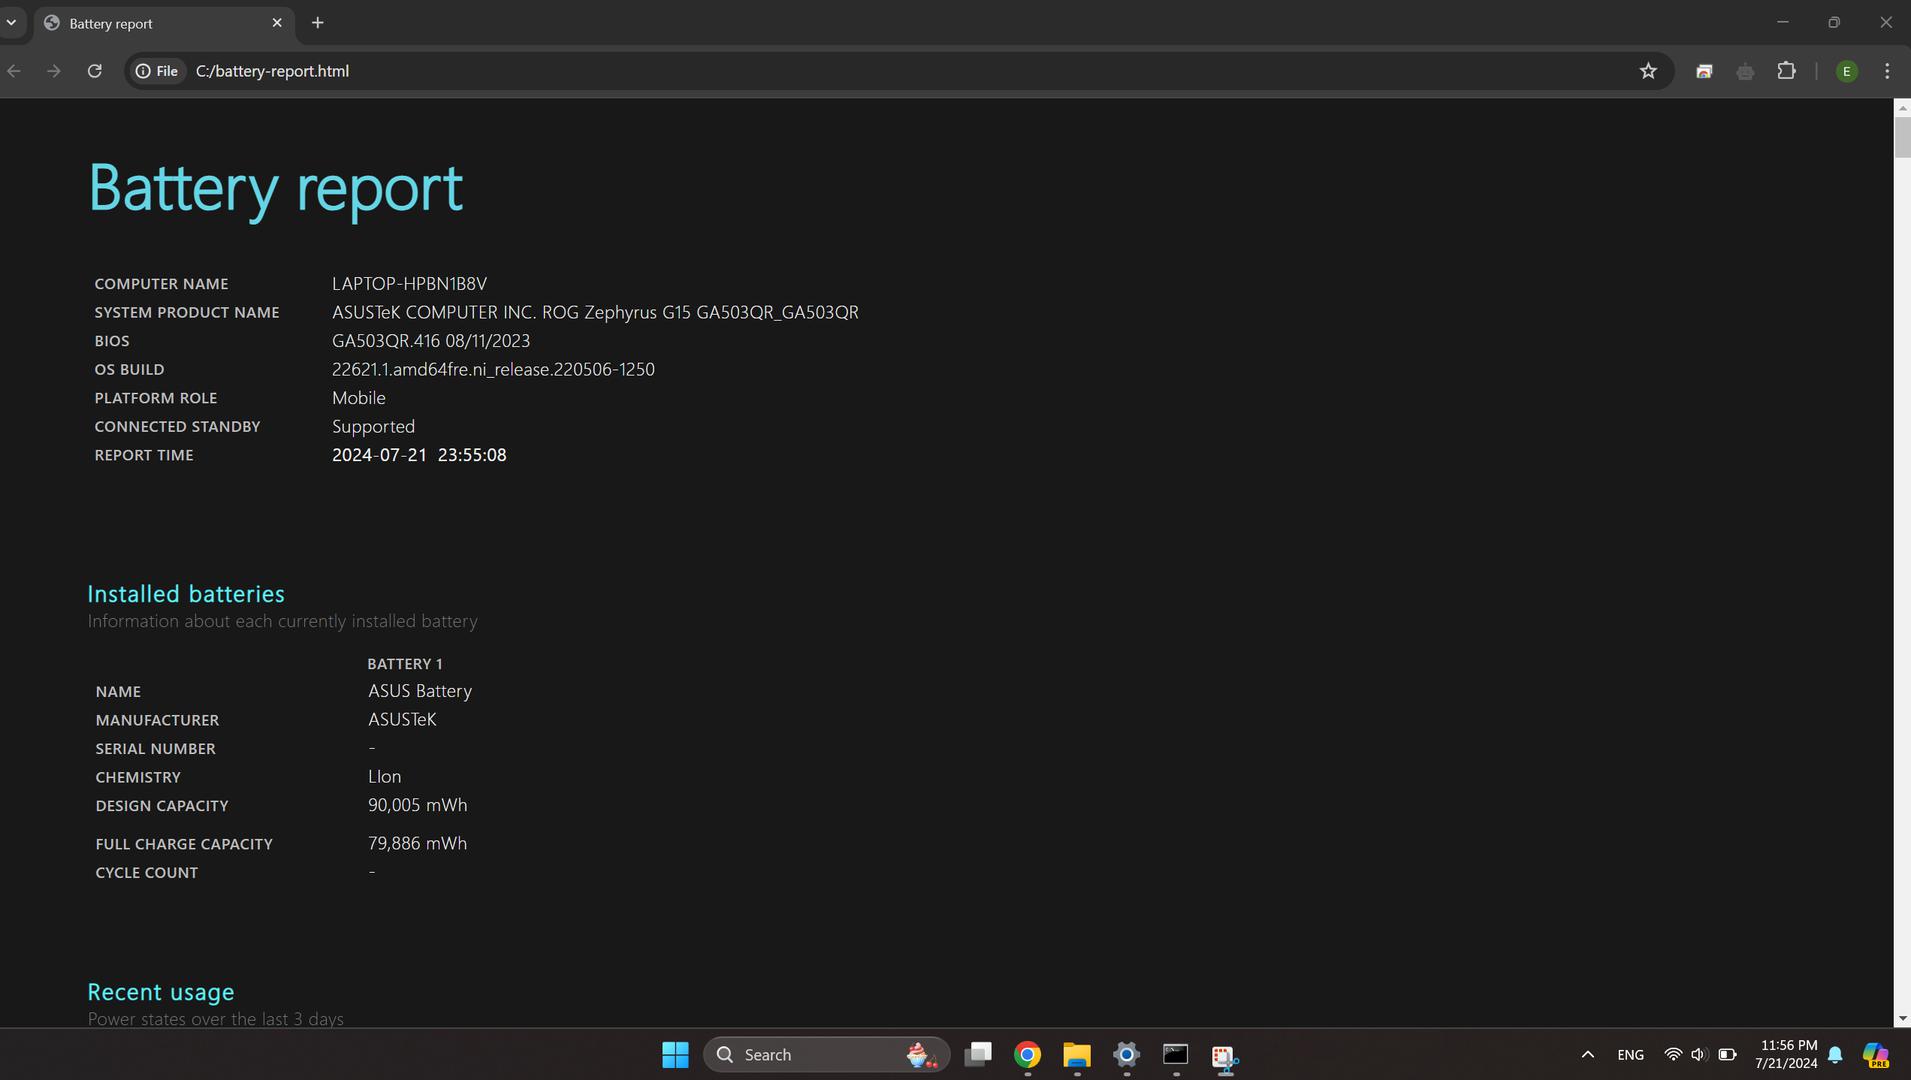Click the computer name LAPTOP-HPBN1B8V
The image size is (1911, 1080).
tap(409, 284)
